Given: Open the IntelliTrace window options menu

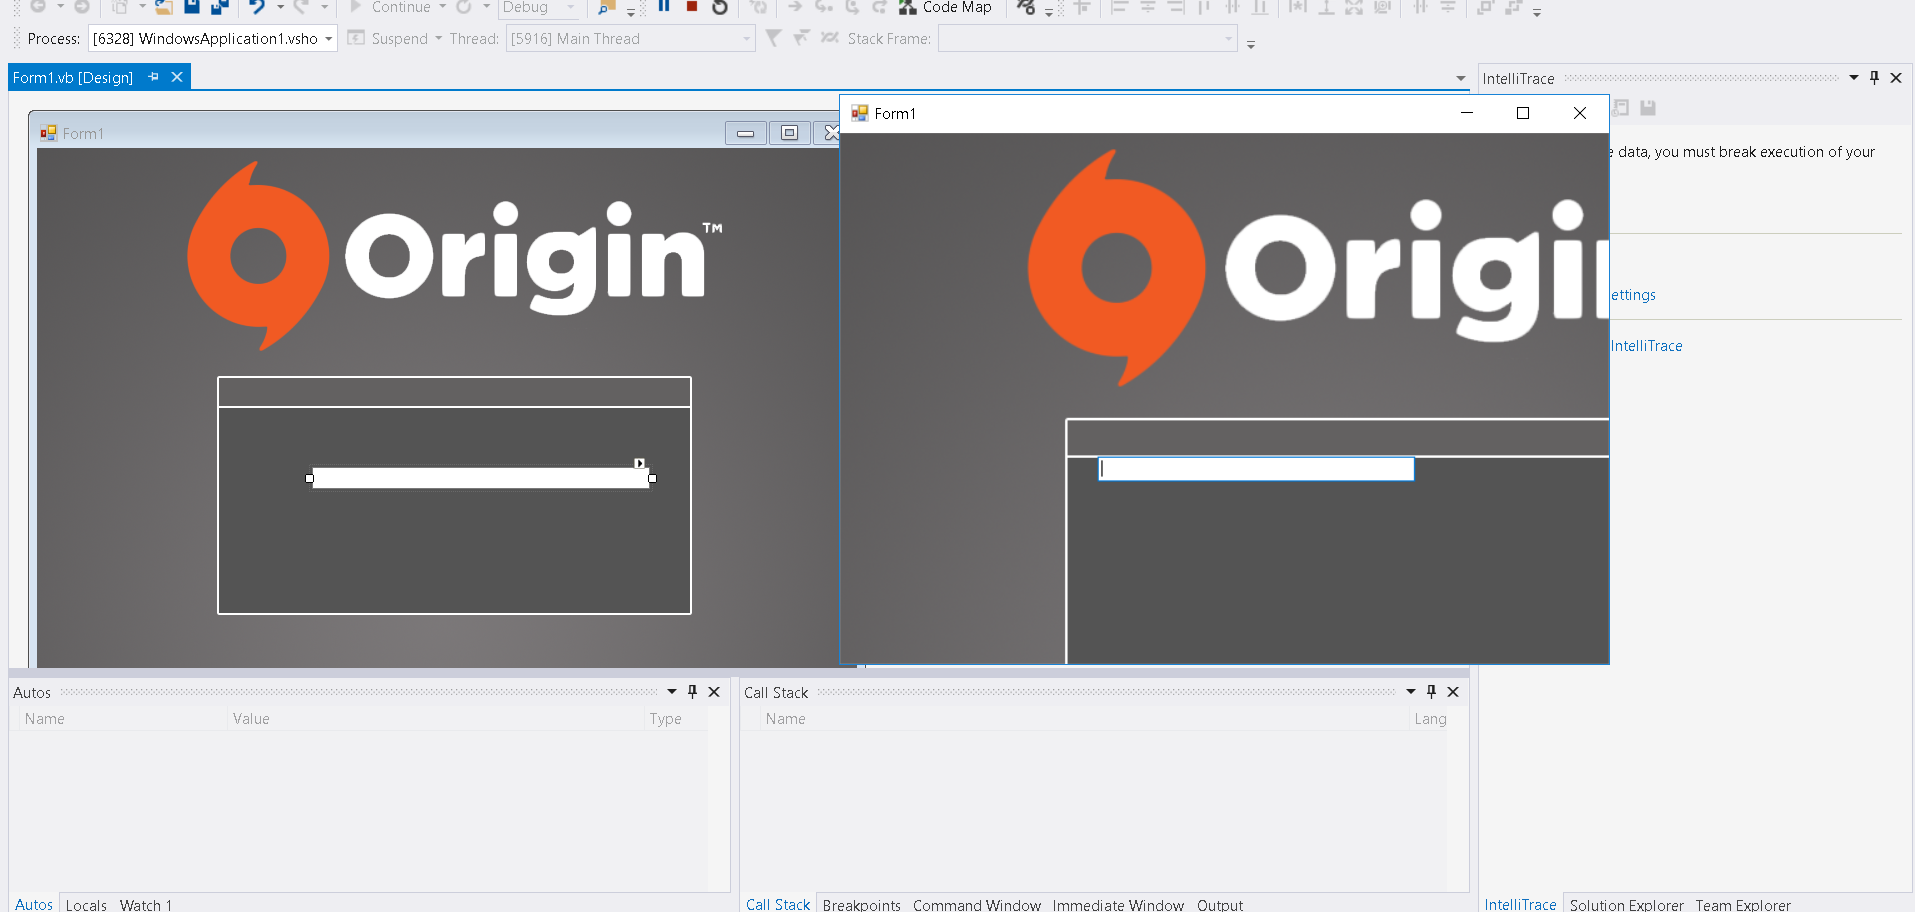Looking at the screenshot, I should pyautogui.click(x=1853, y=78).
